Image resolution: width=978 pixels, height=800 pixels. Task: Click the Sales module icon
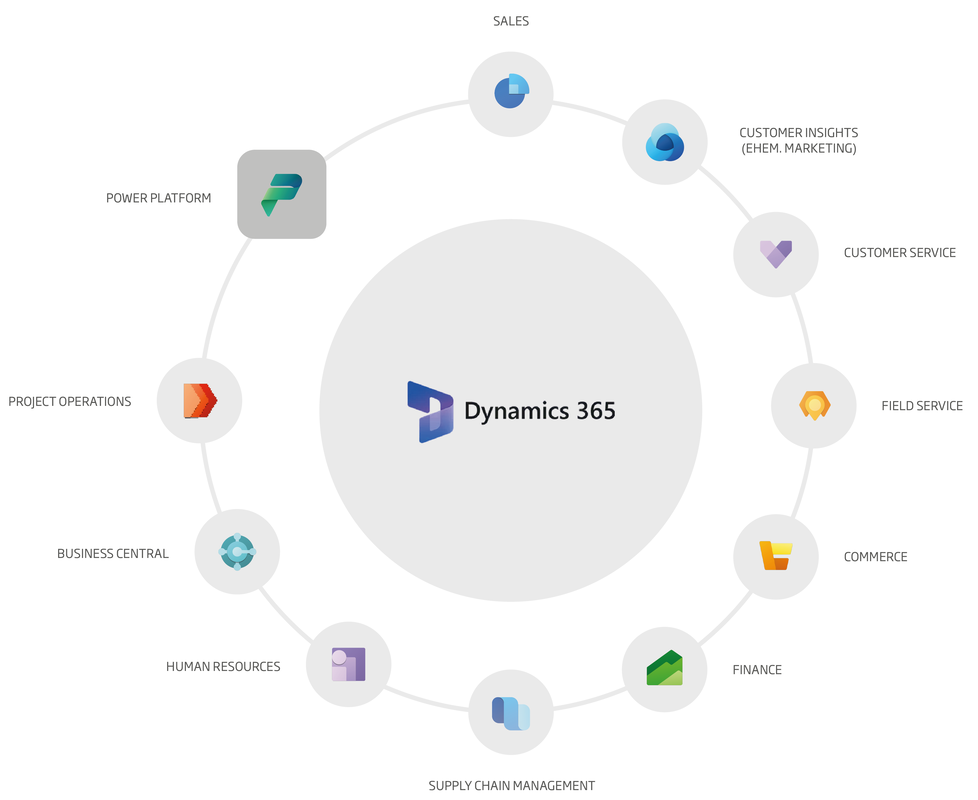tap(511, 91)
